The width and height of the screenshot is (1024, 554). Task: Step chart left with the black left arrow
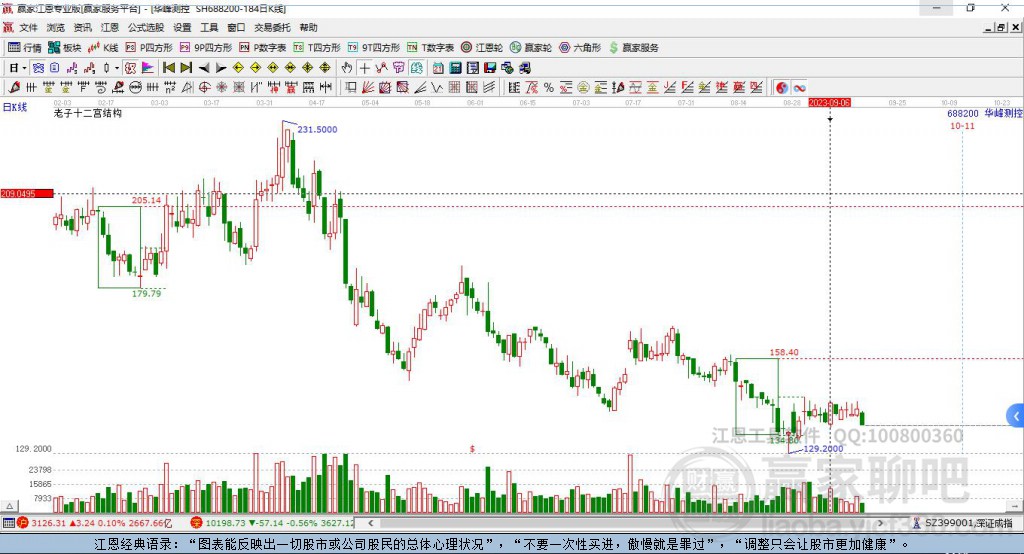(x=204, y=68)
